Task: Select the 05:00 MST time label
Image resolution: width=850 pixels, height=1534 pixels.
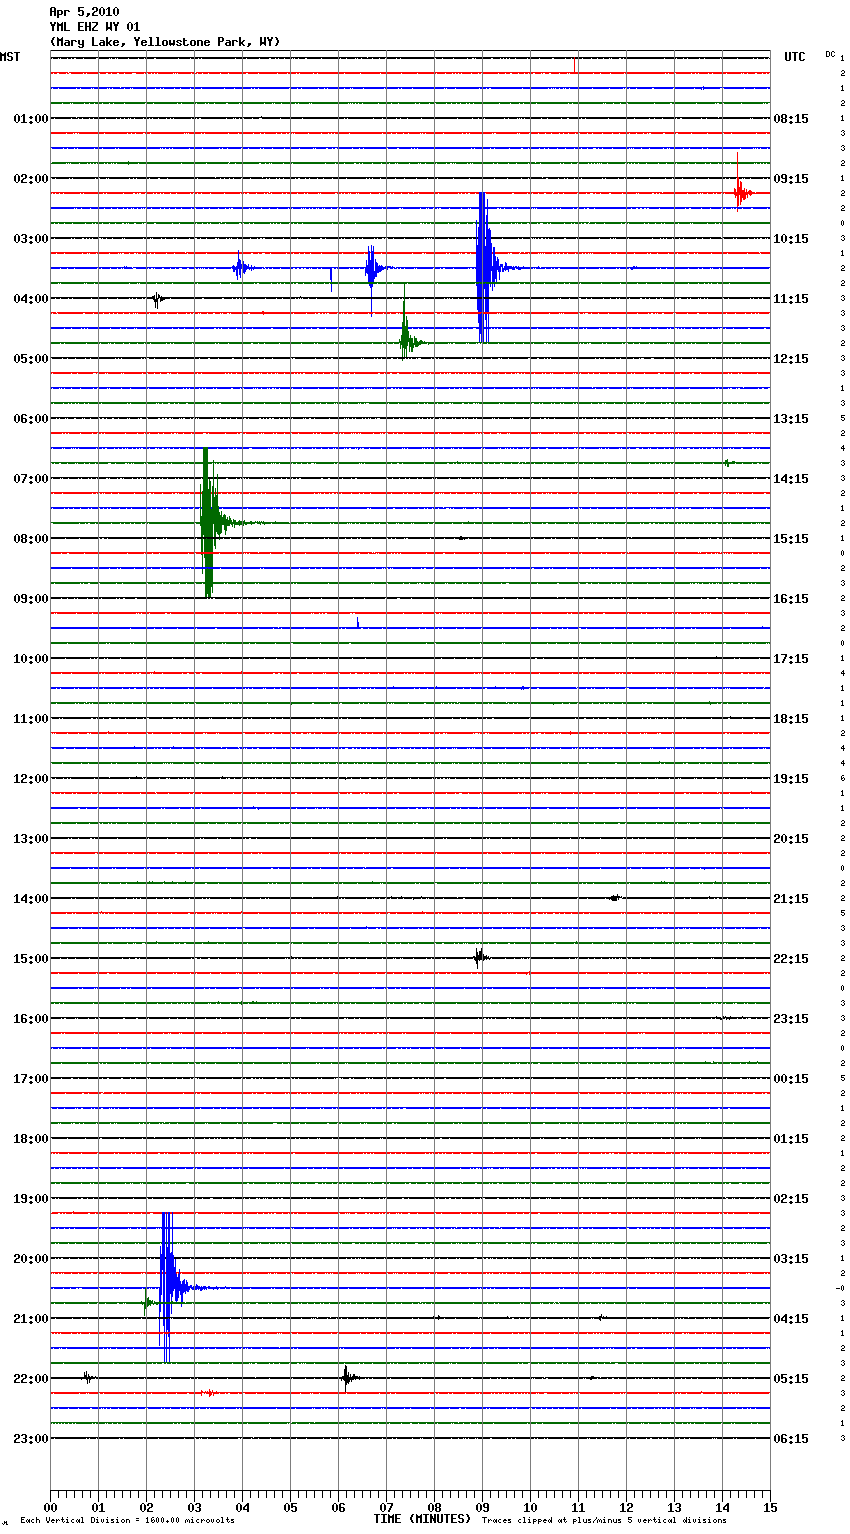Action: click(x=31, y=359)
